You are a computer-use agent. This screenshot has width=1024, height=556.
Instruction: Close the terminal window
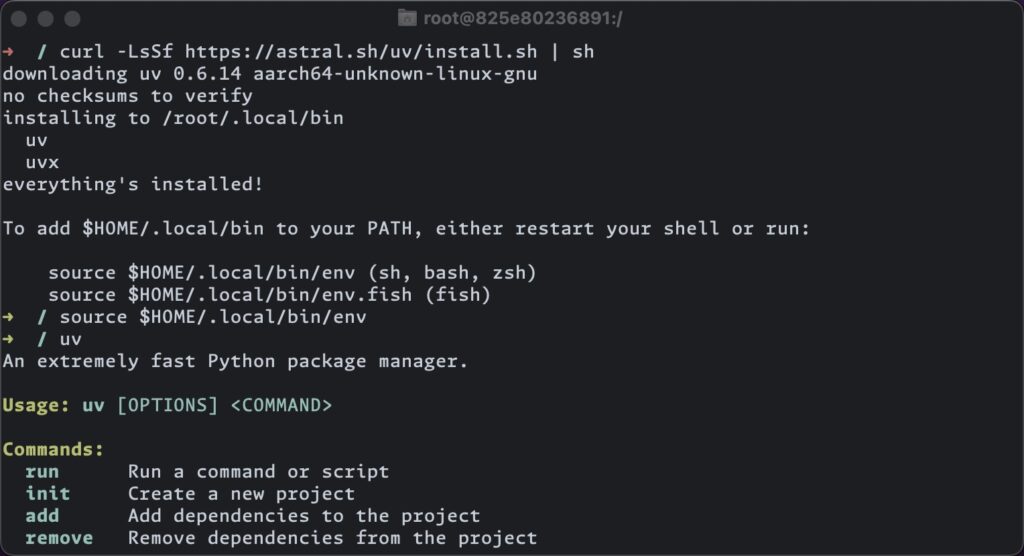tap(20, 18)
